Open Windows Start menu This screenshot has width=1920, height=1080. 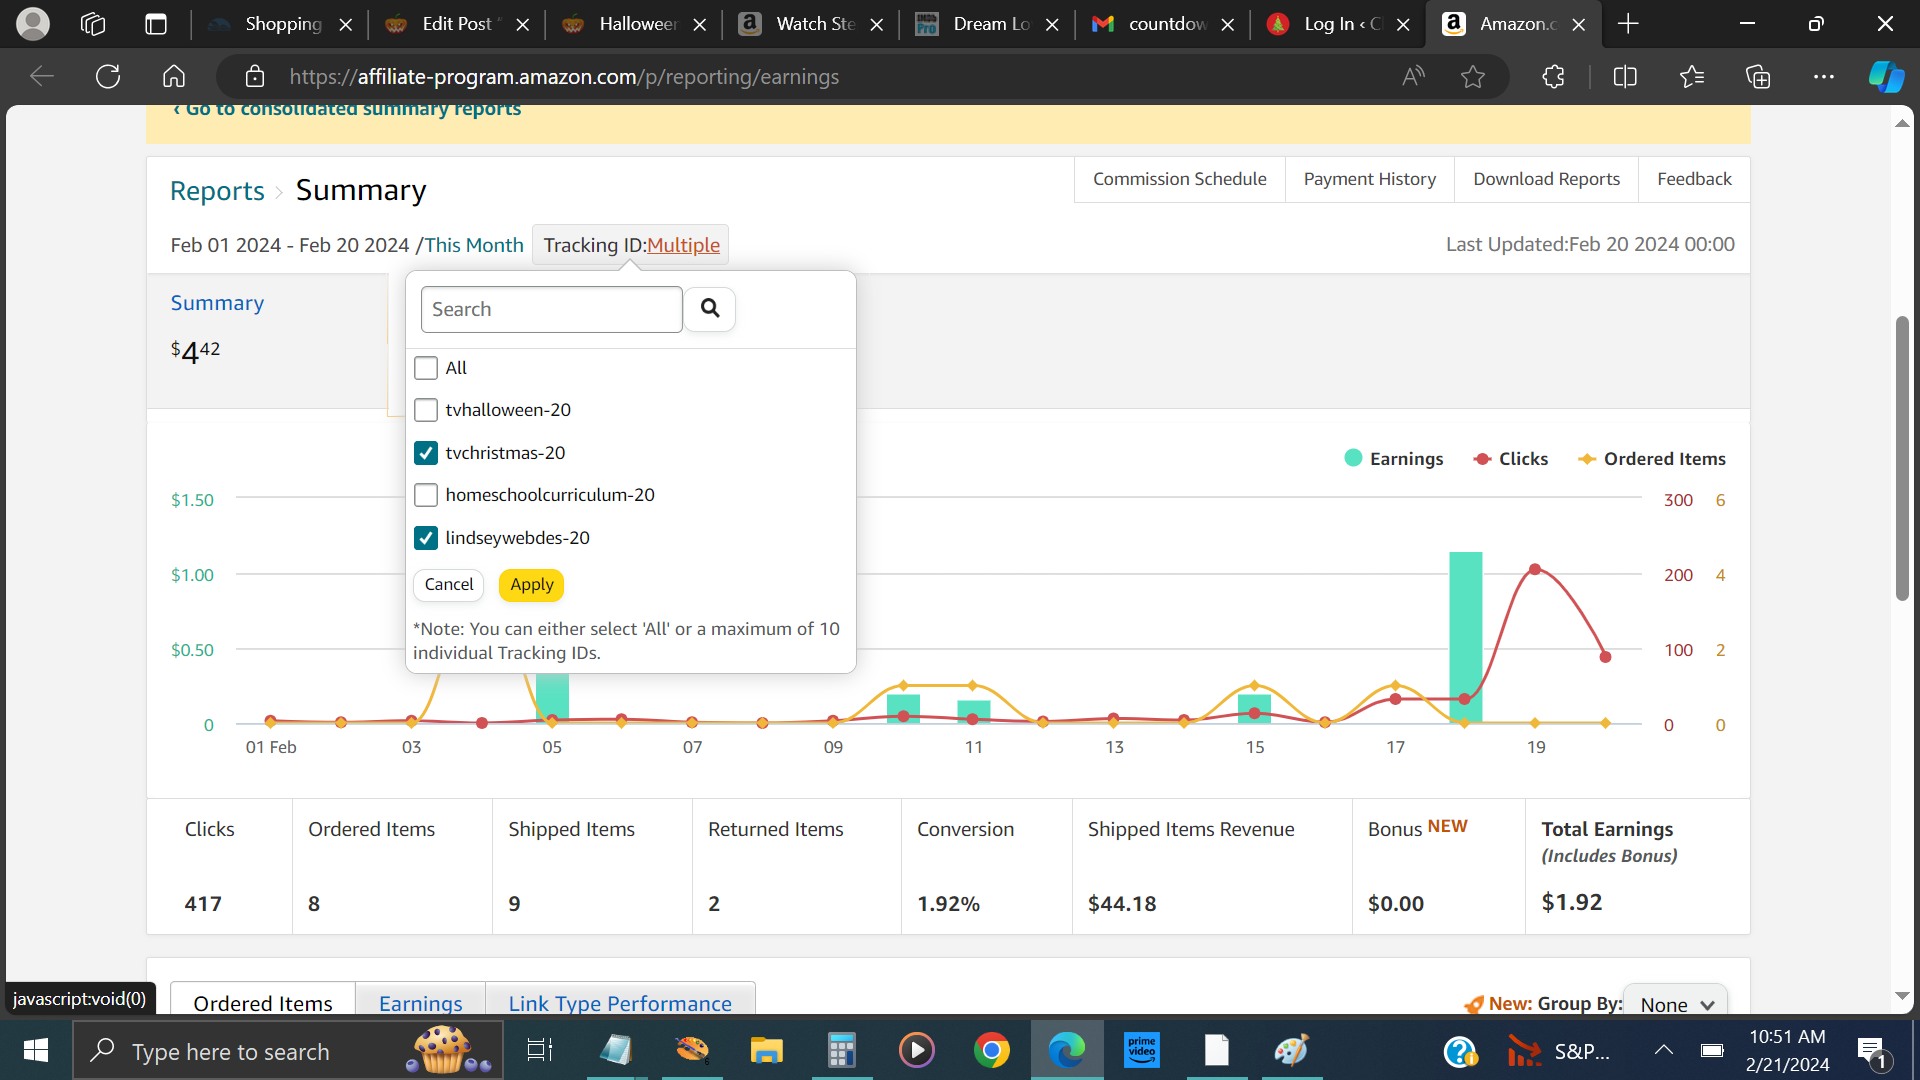tap(36, 1050)
